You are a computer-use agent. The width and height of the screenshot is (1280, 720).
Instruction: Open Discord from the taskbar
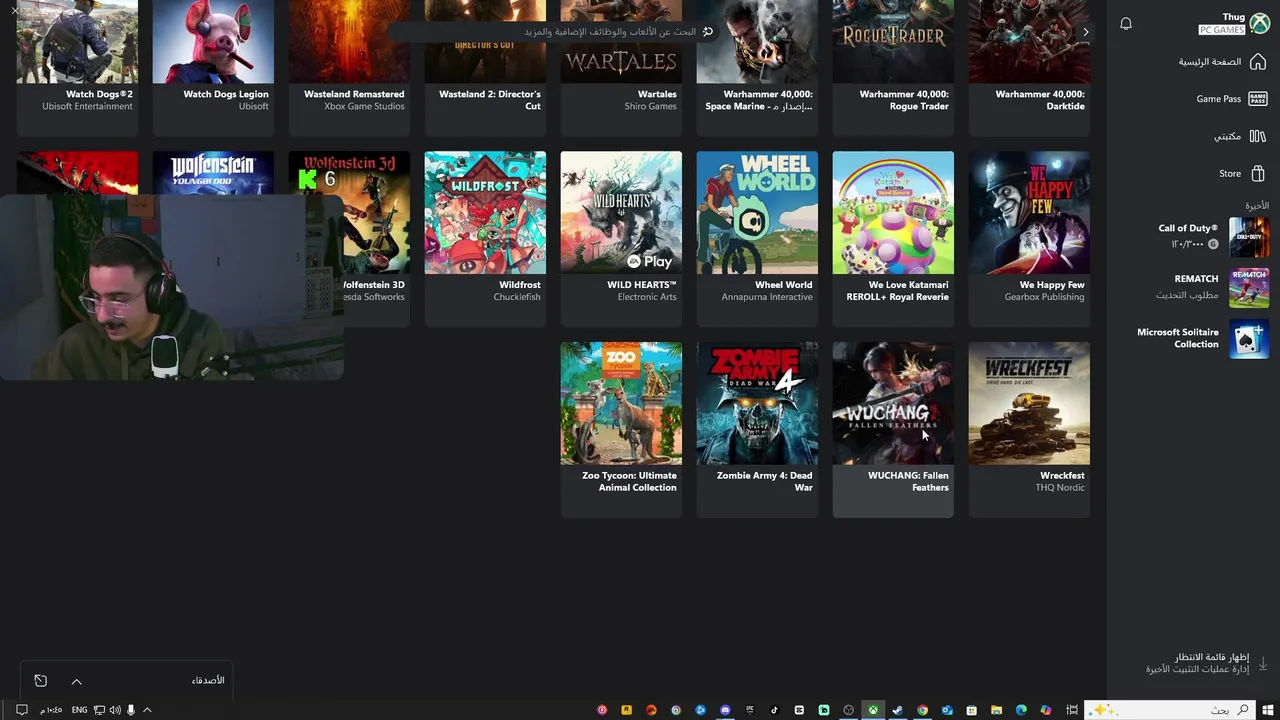click(x=725, y=710)
